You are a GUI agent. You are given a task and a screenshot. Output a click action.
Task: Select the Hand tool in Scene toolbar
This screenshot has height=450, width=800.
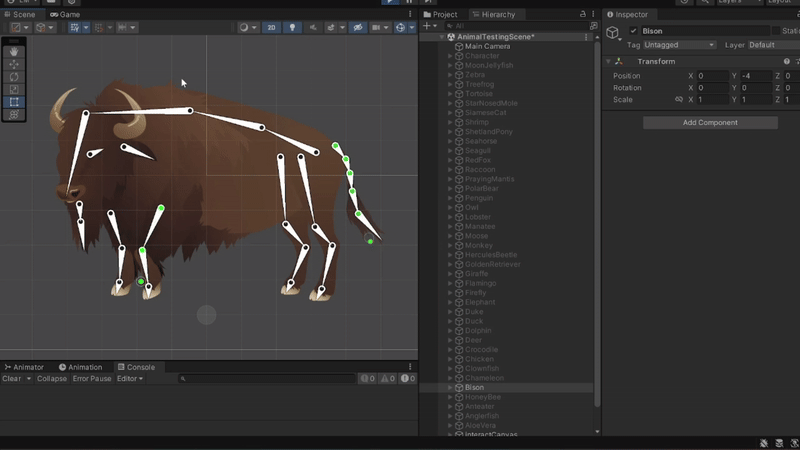[x=14, y=51]
